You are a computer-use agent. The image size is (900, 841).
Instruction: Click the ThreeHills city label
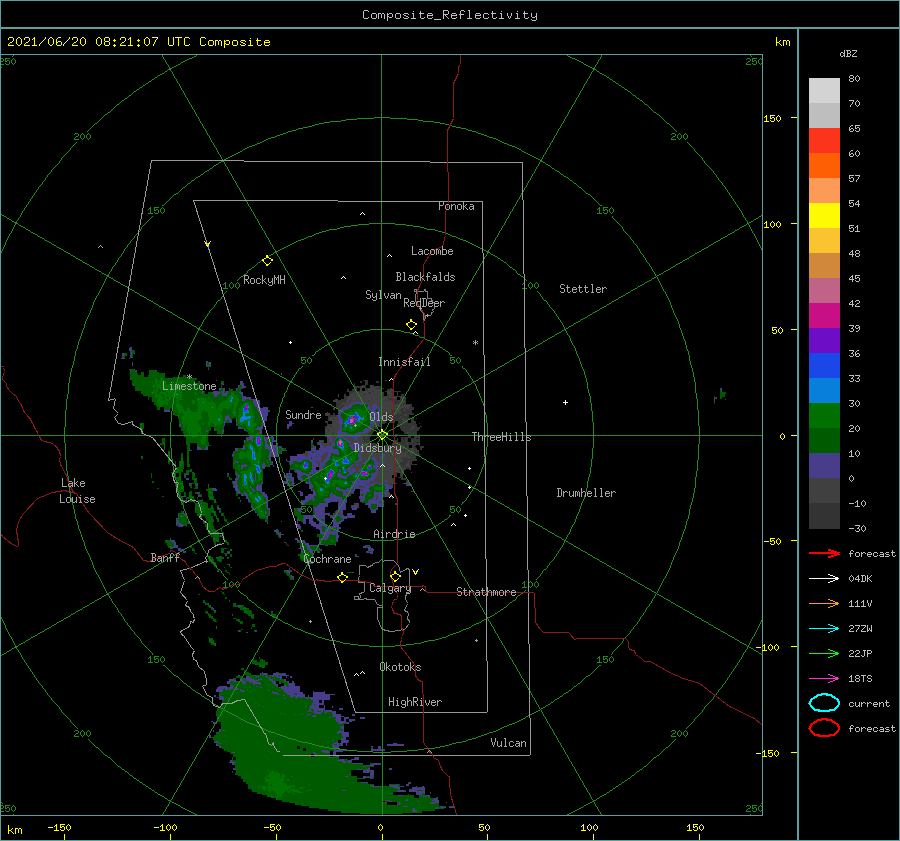[x=501, y=437]
